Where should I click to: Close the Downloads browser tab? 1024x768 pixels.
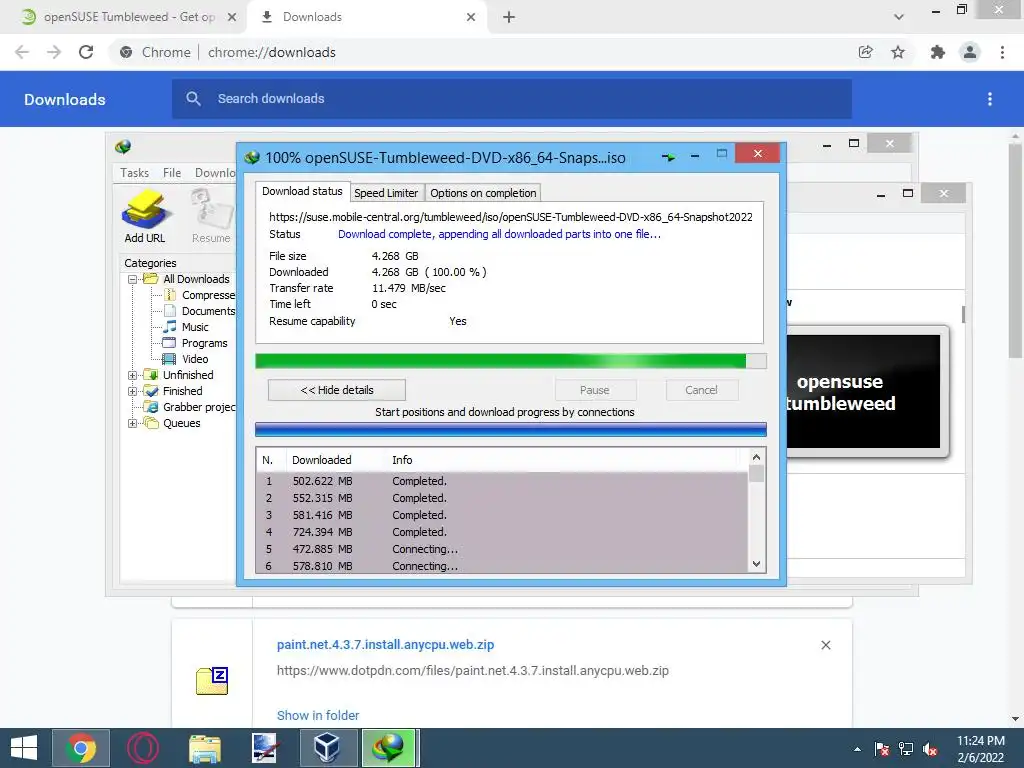tap(471, 17)
